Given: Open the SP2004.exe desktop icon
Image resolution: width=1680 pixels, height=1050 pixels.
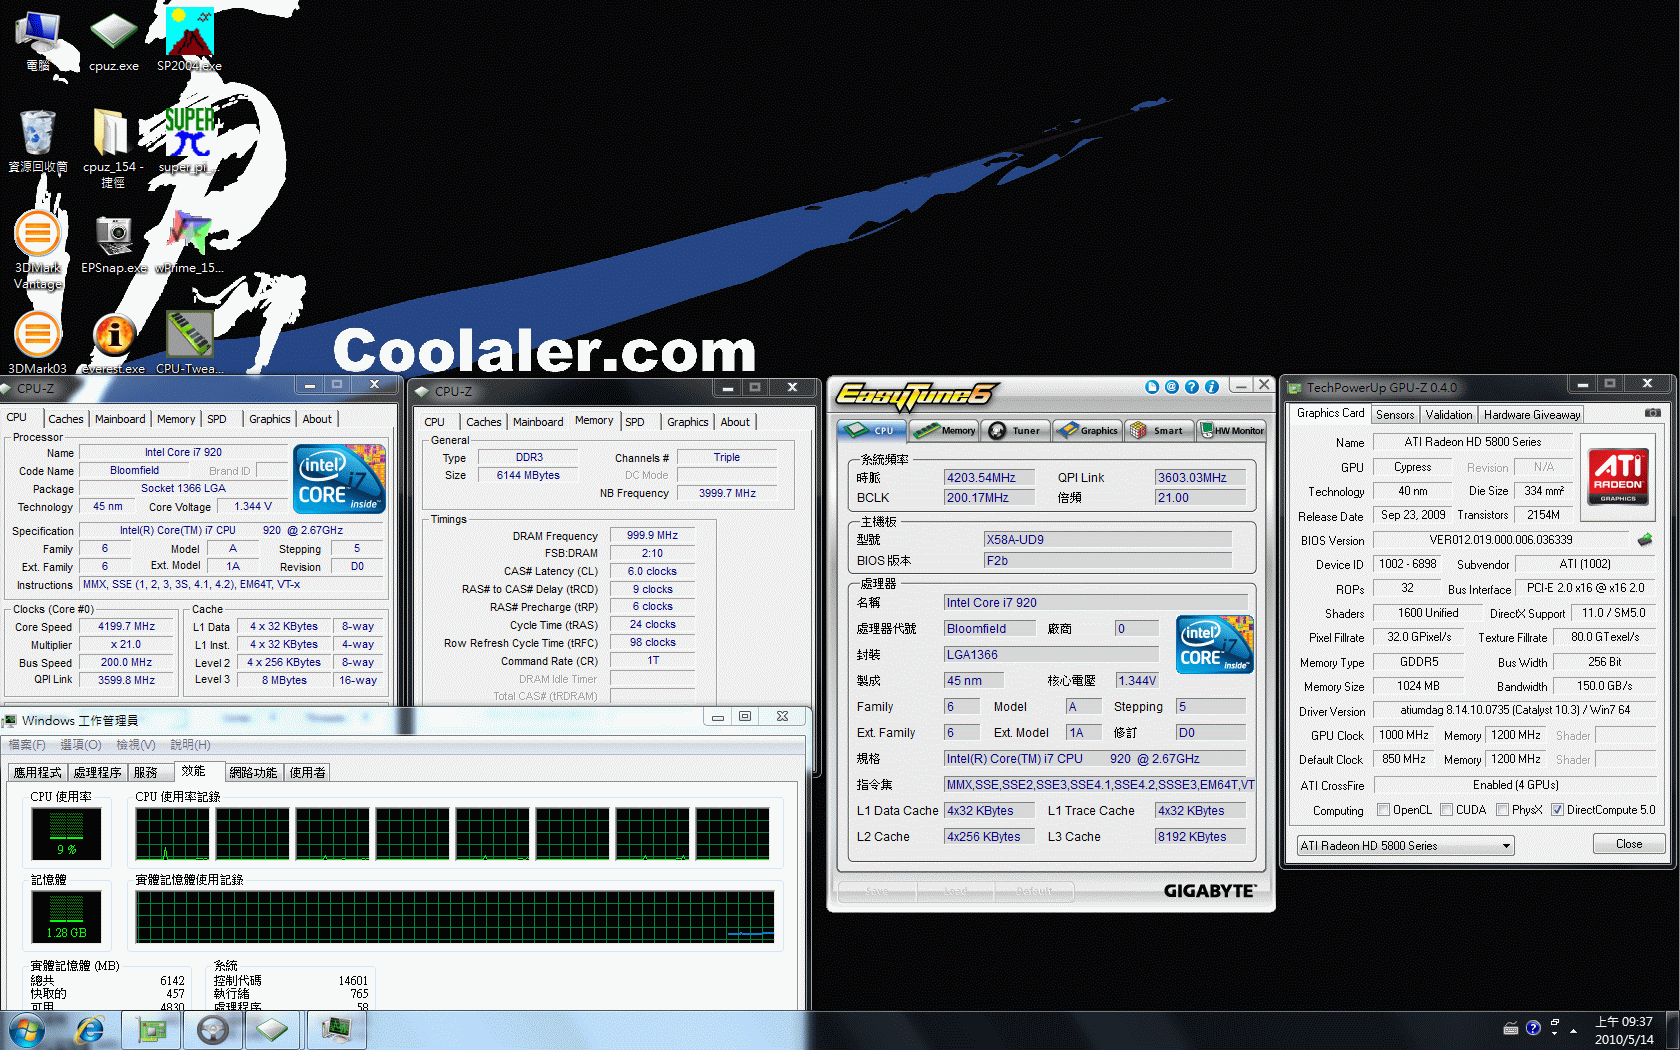Looking at the screenshot, I should click(x=189, y=41).
